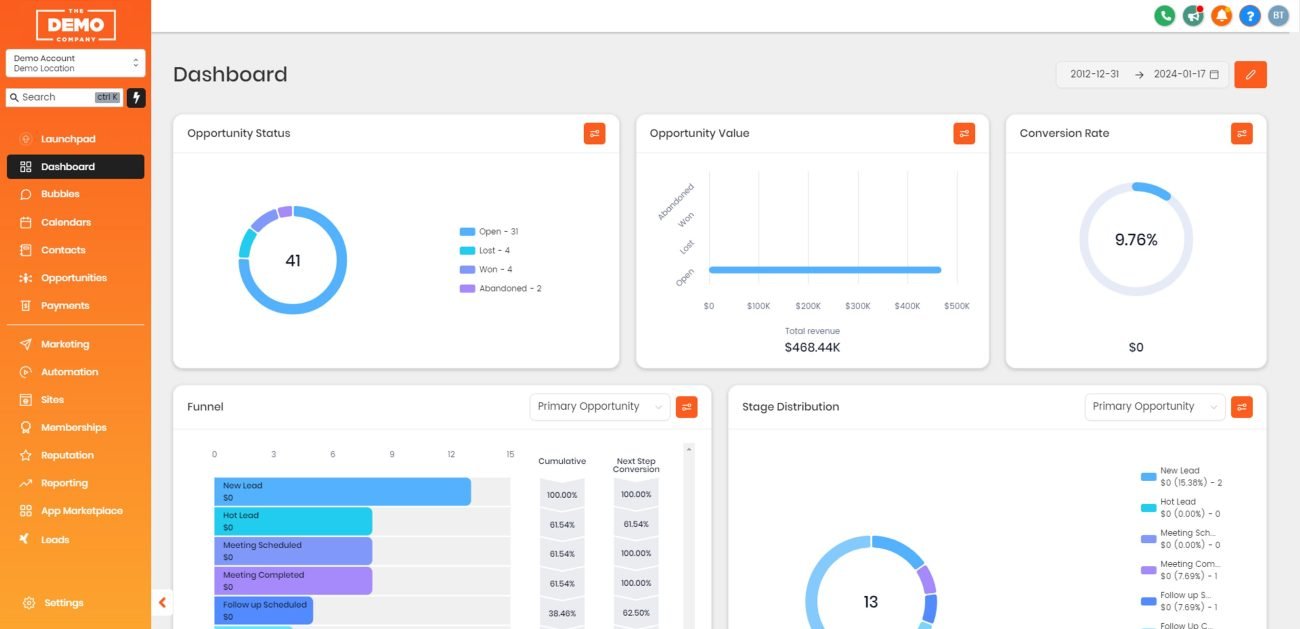
Task: Click the $468.44K total revenue value
Action: point(812,348)
